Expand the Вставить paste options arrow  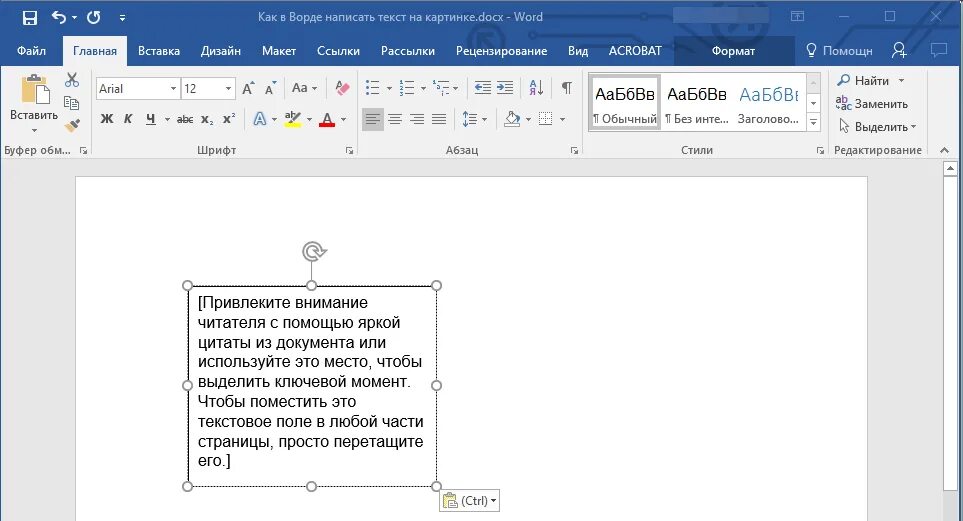[x=34, y=130]
